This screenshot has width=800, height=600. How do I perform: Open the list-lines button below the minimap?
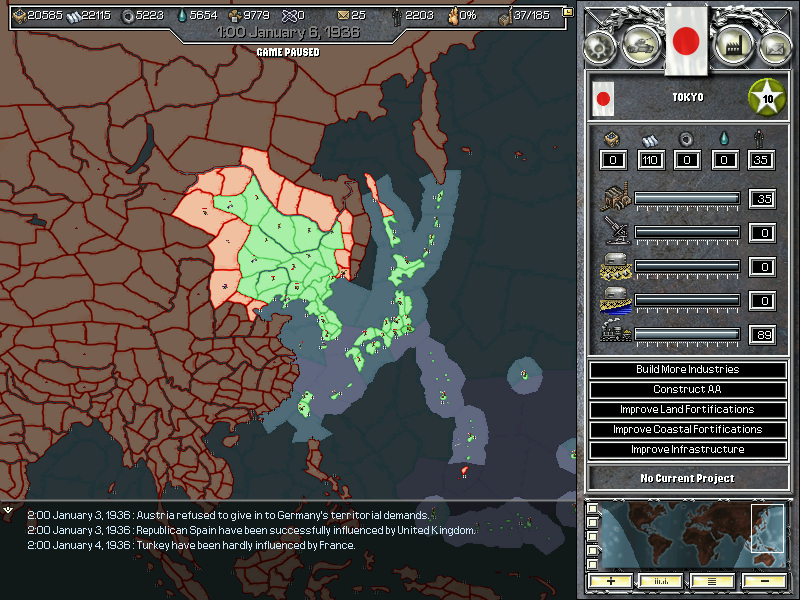713,580
